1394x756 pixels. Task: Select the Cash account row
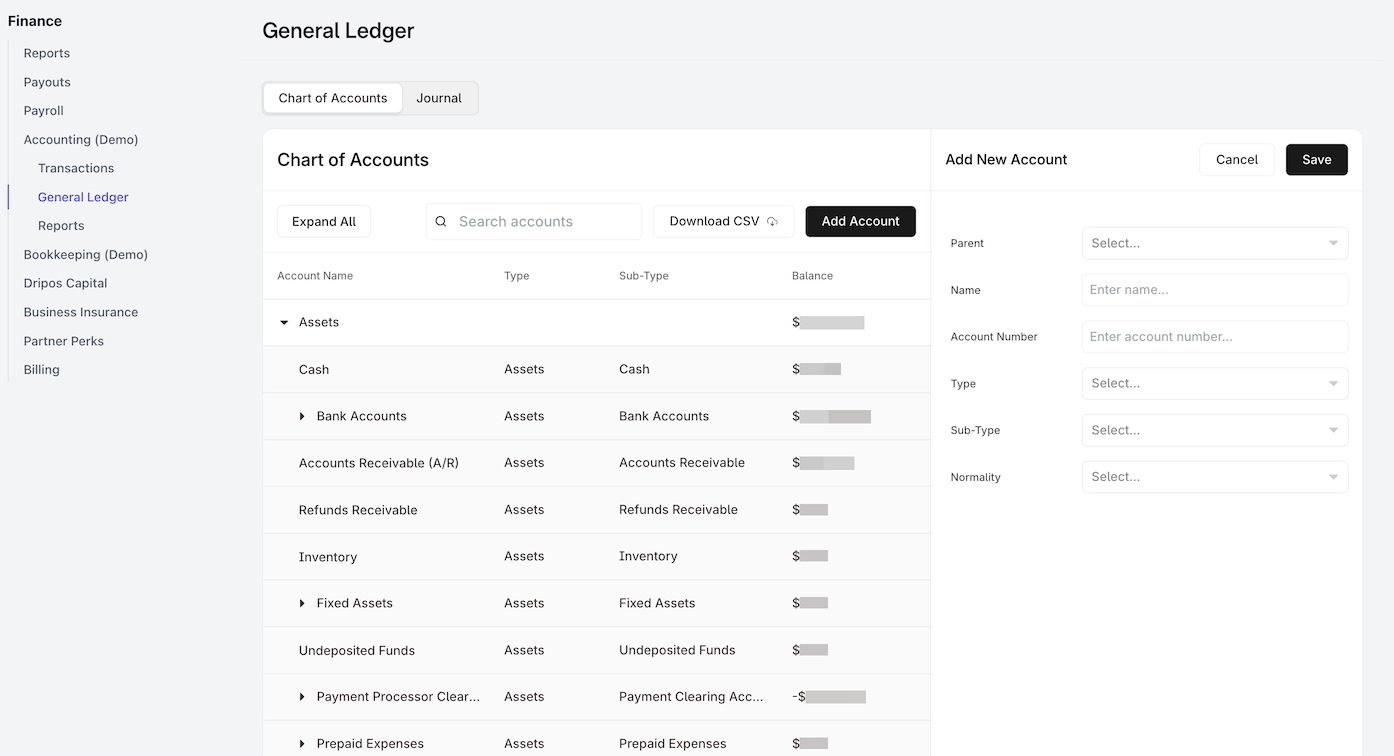click(596, 370)
